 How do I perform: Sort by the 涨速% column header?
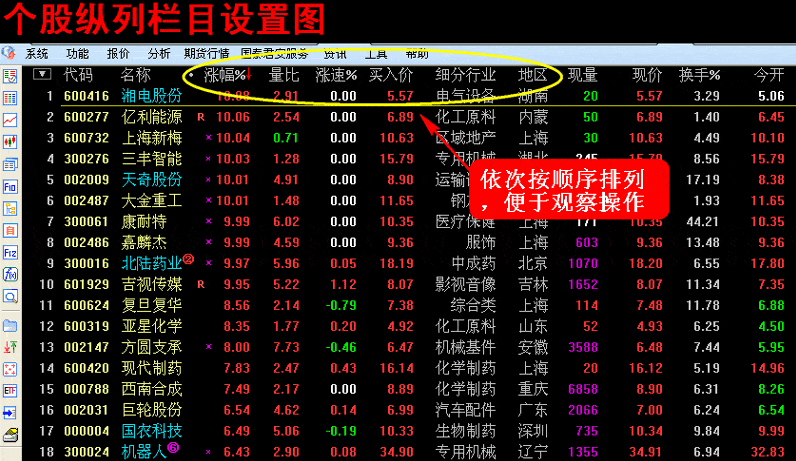click(x=336, y=75)
